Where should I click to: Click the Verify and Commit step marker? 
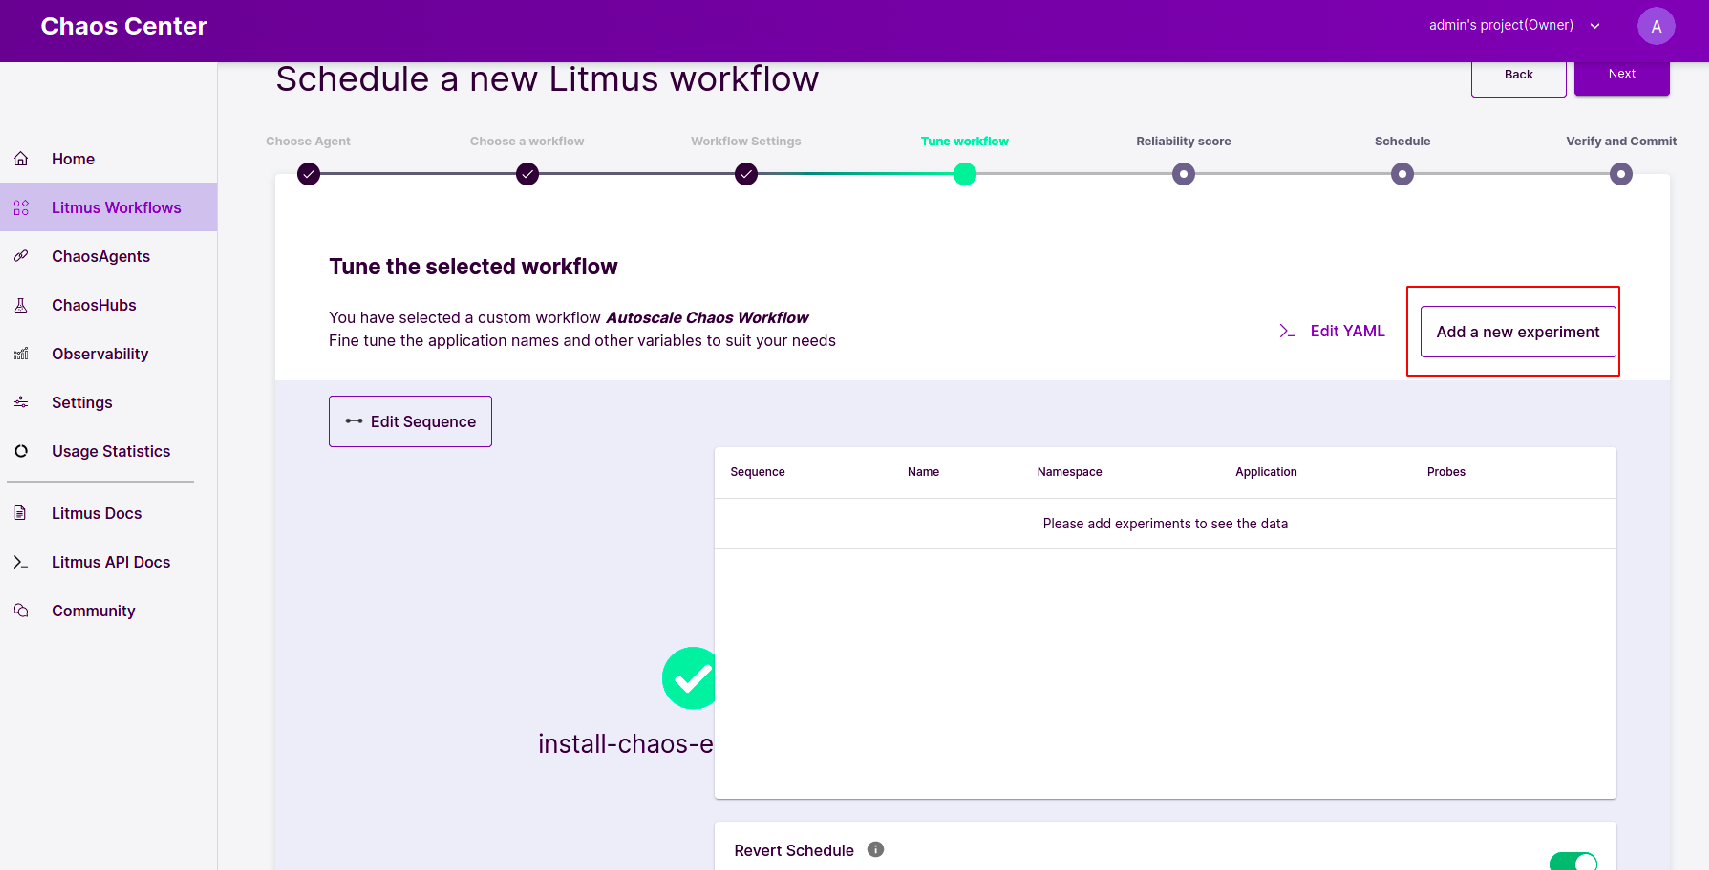[x=1621, y=174]
